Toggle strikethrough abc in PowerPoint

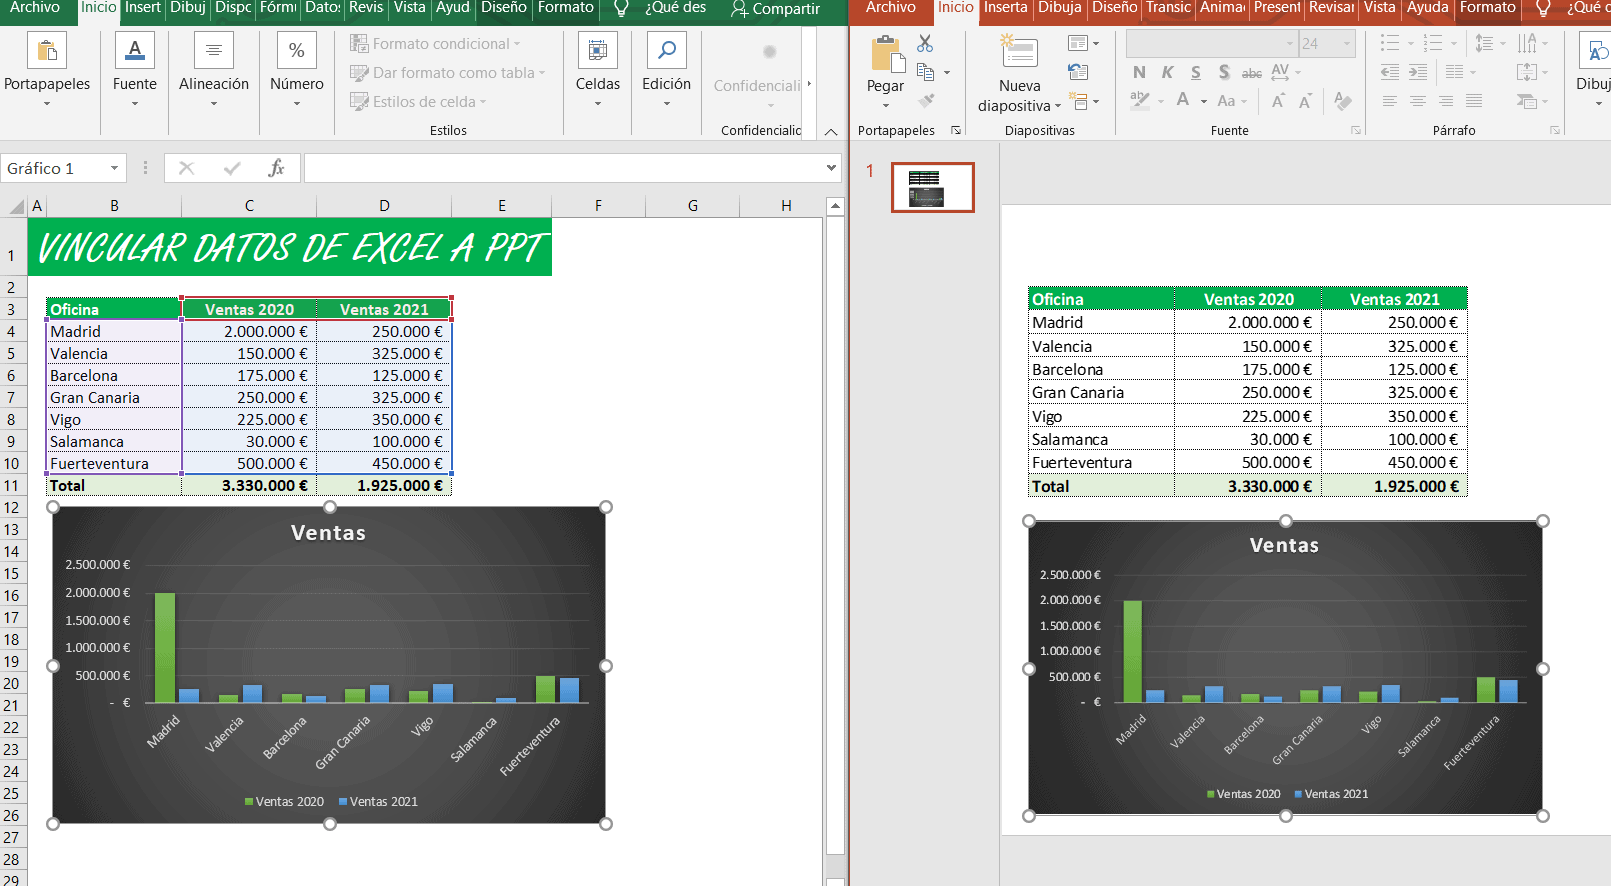[1252, 72]
